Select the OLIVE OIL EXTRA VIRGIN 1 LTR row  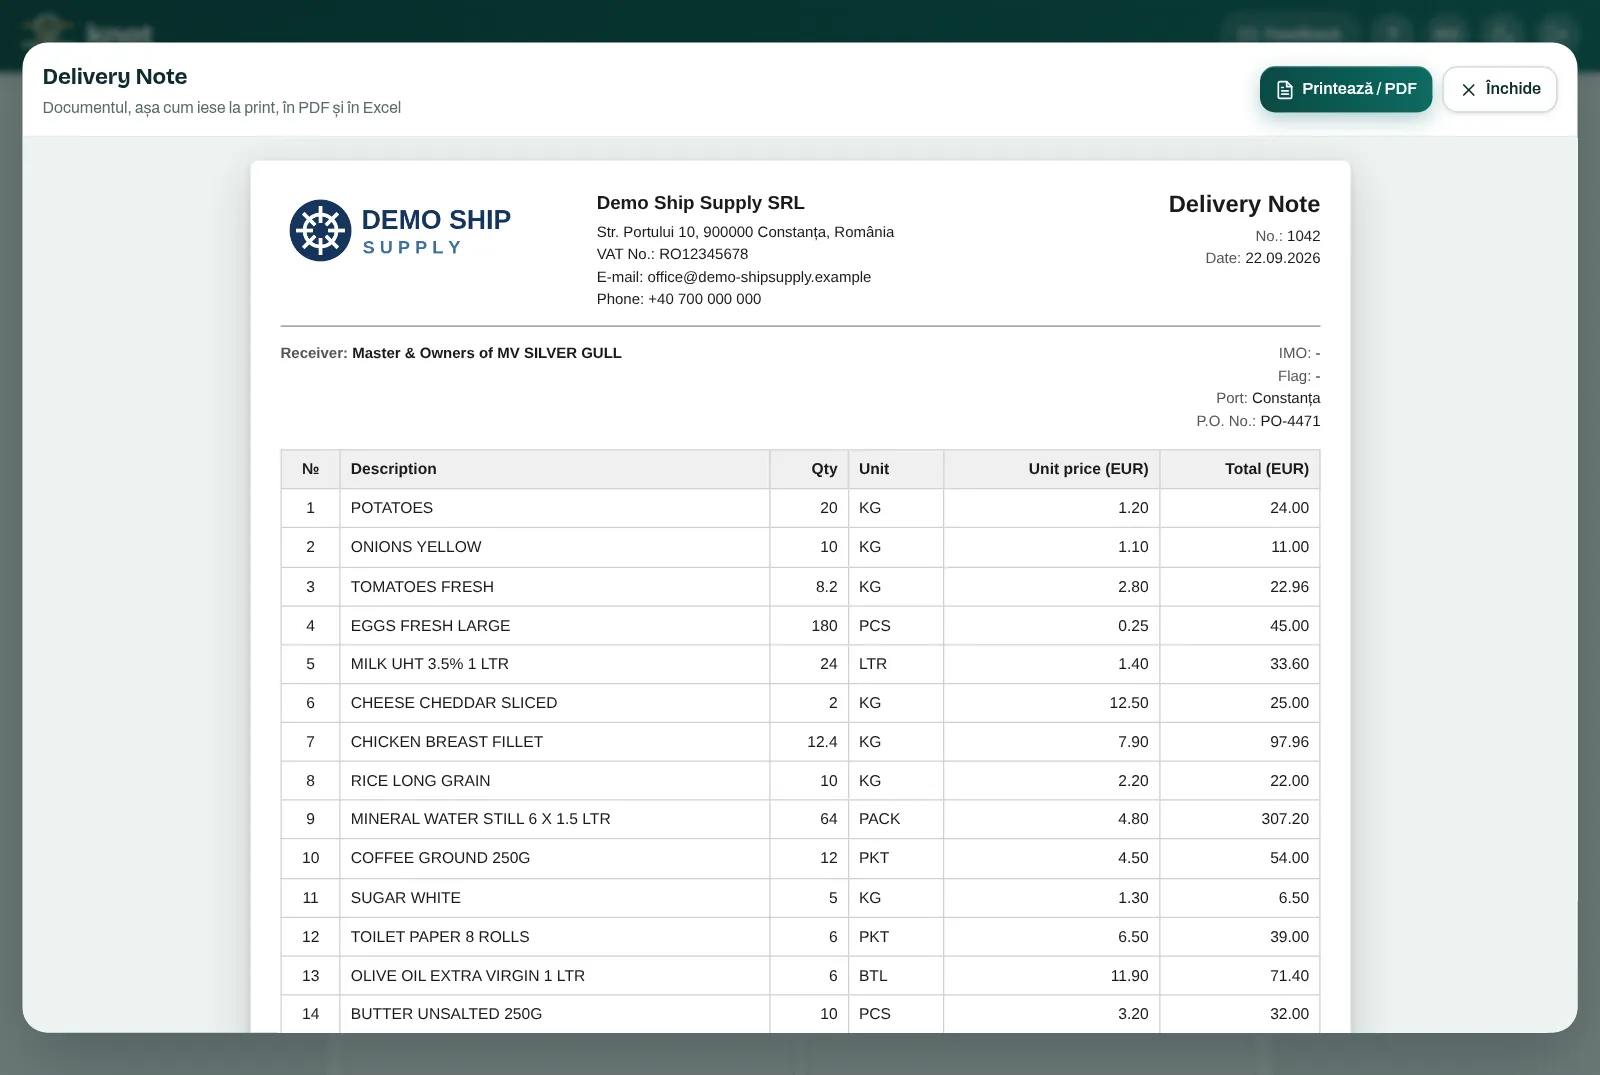click(800, 976)
